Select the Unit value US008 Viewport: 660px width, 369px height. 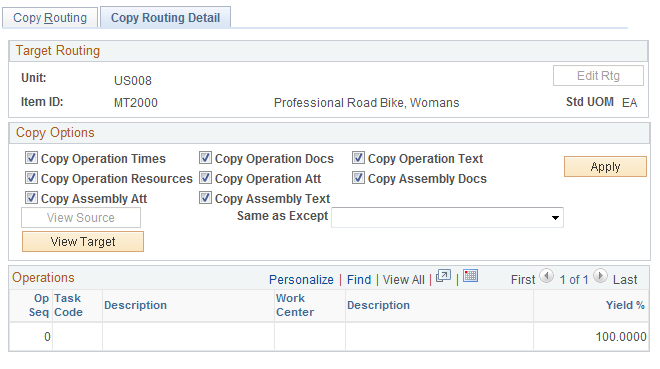pos(133,80)
